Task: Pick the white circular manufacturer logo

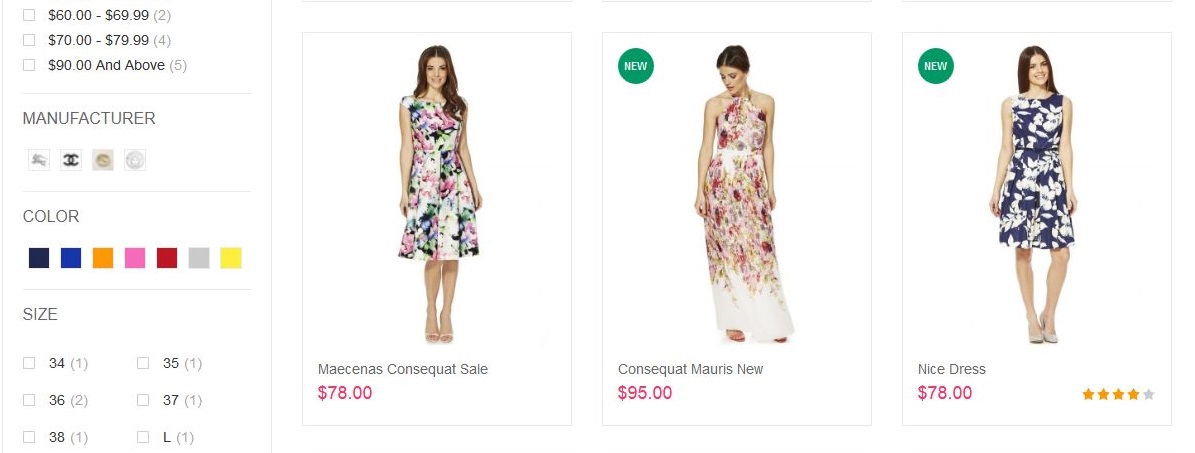Action: [135, 160]
